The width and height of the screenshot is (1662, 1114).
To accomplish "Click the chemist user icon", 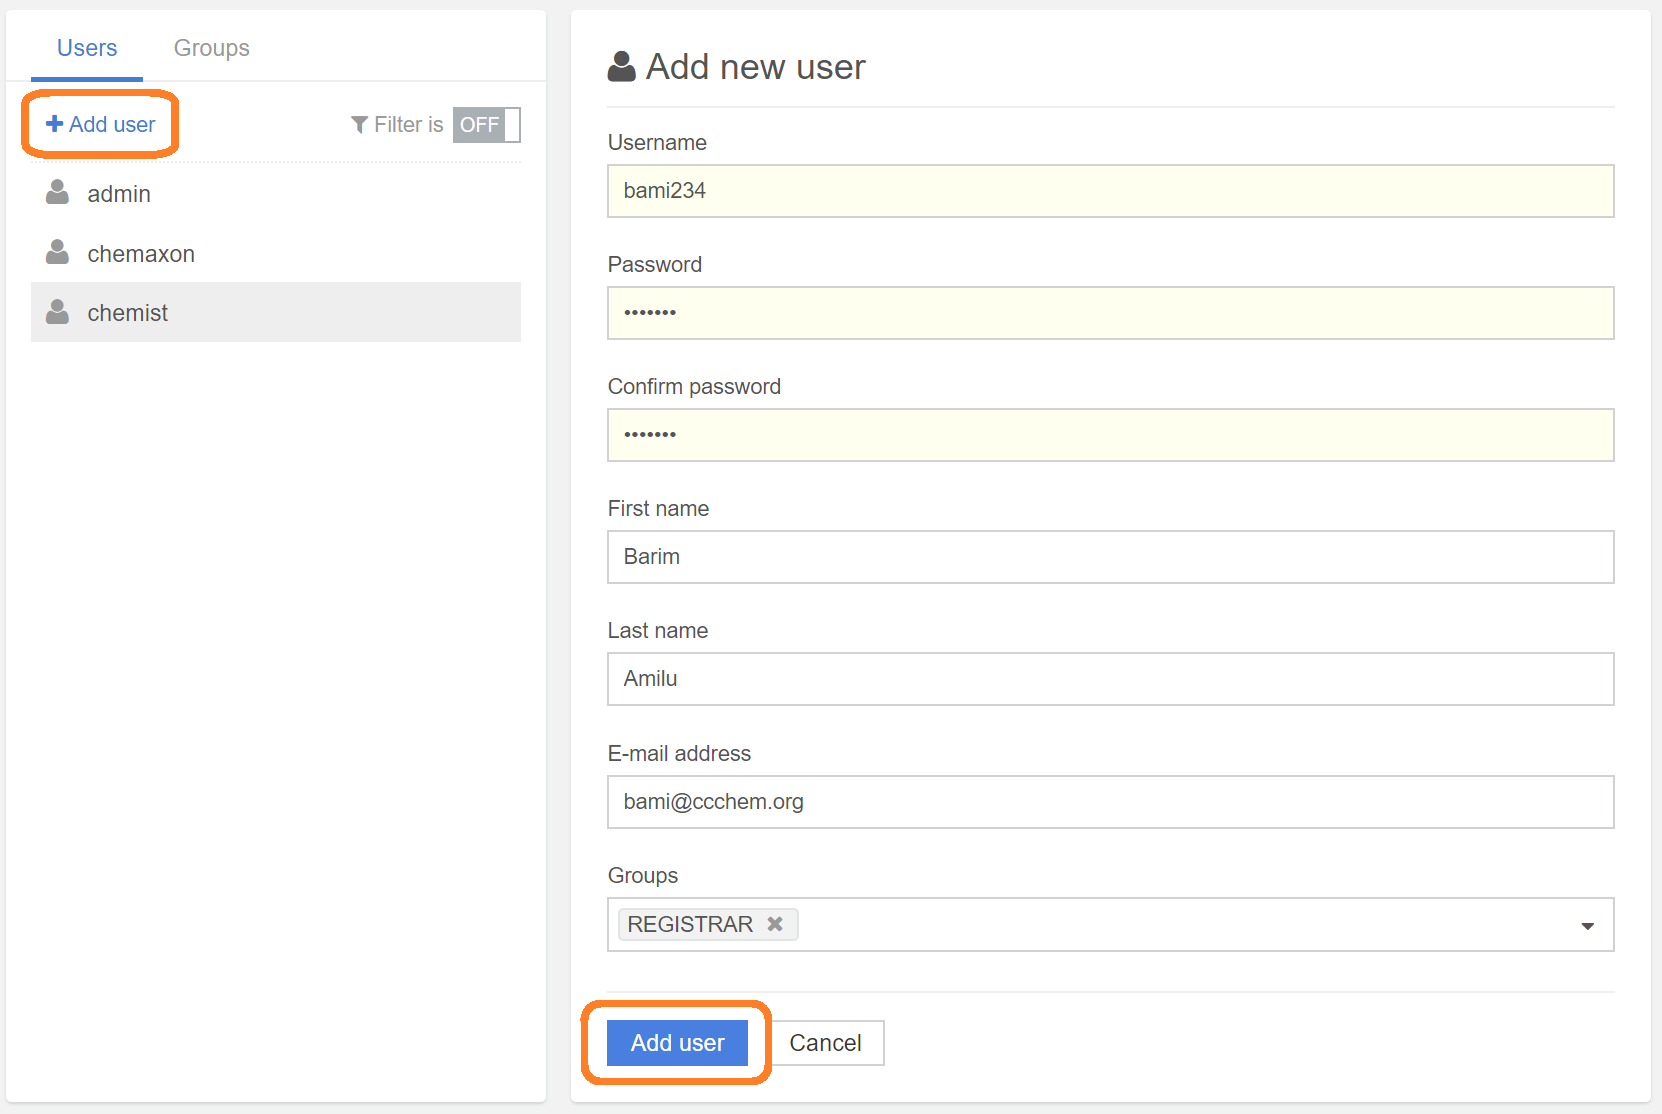I will (58, 312).
